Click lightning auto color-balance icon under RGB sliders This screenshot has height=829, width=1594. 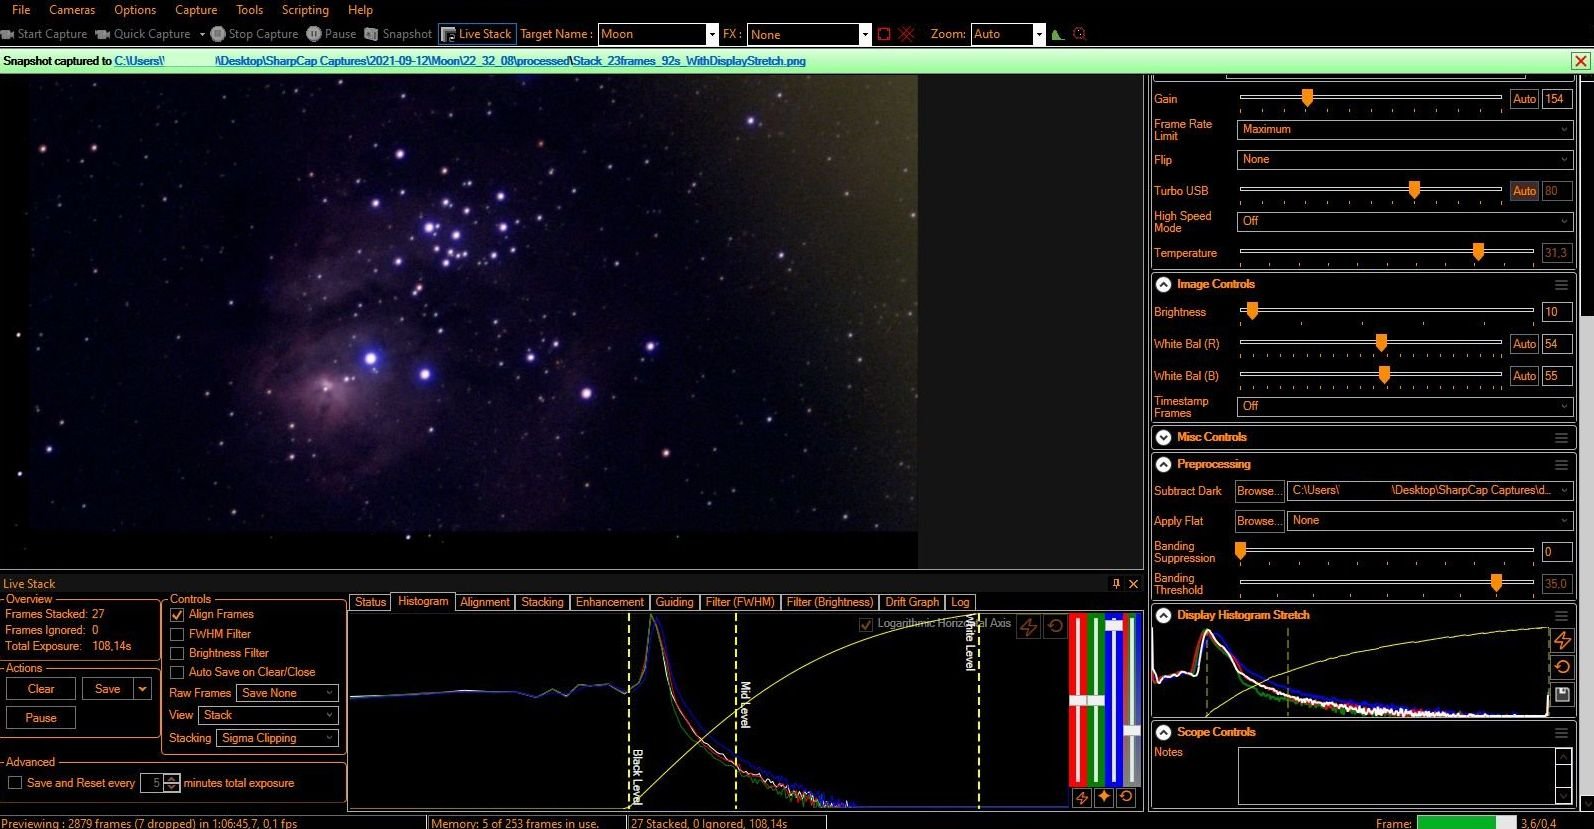point(1081,797)
